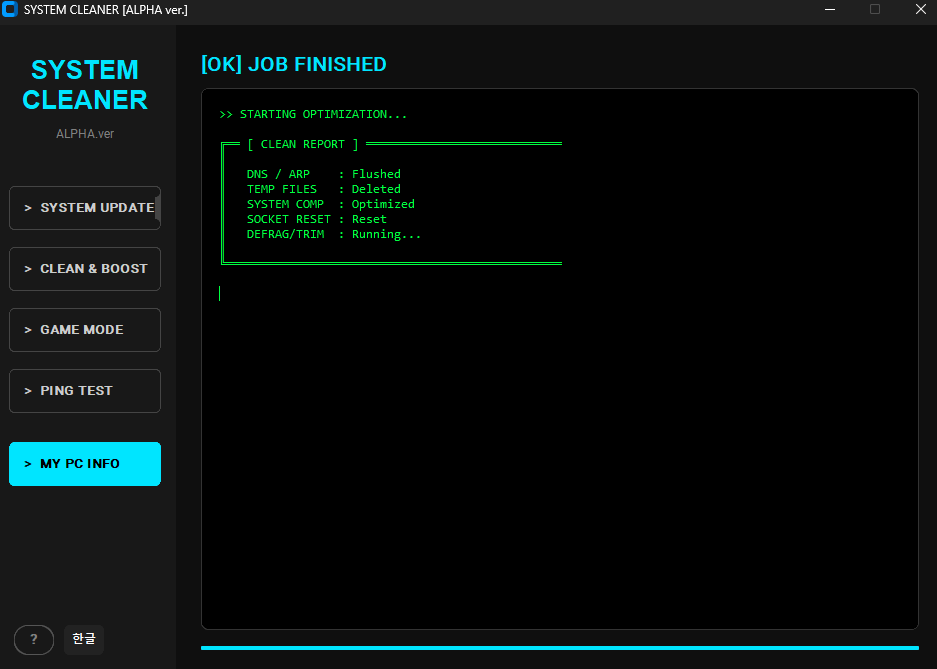Start CLEAN & BOOST

[84, 269]
